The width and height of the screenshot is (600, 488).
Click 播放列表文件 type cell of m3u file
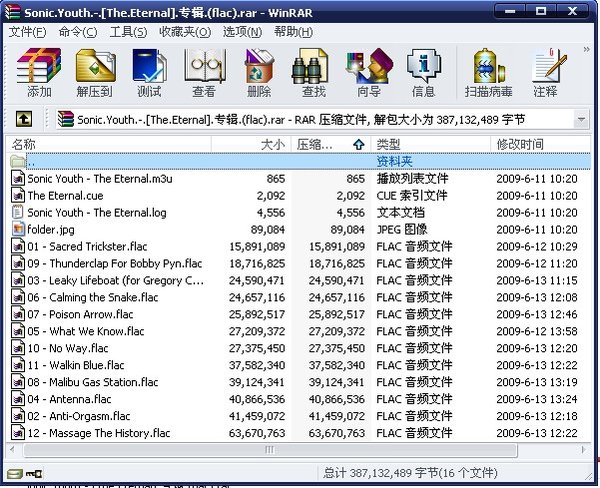coord(412,178)
